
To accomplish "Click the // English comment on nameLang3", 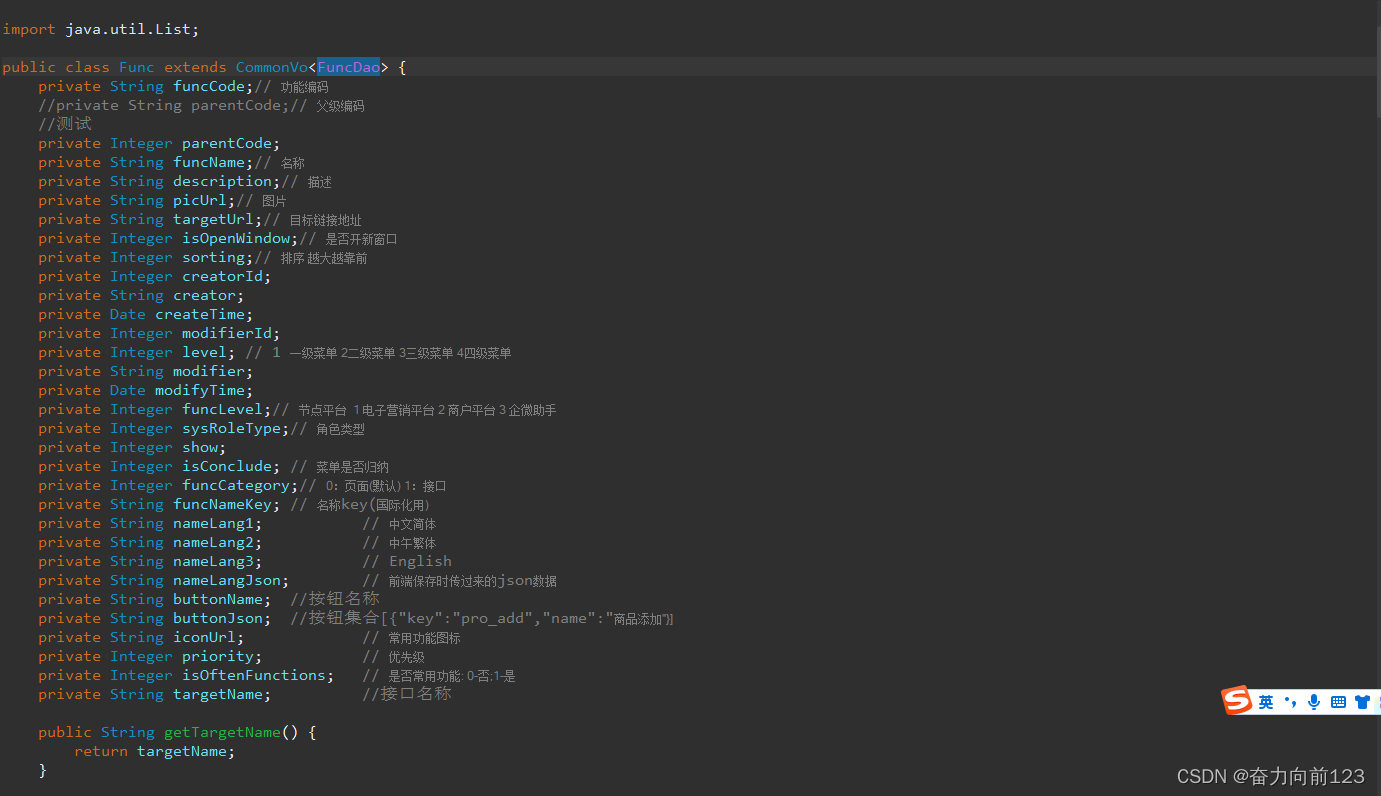I will pos(407,561).
